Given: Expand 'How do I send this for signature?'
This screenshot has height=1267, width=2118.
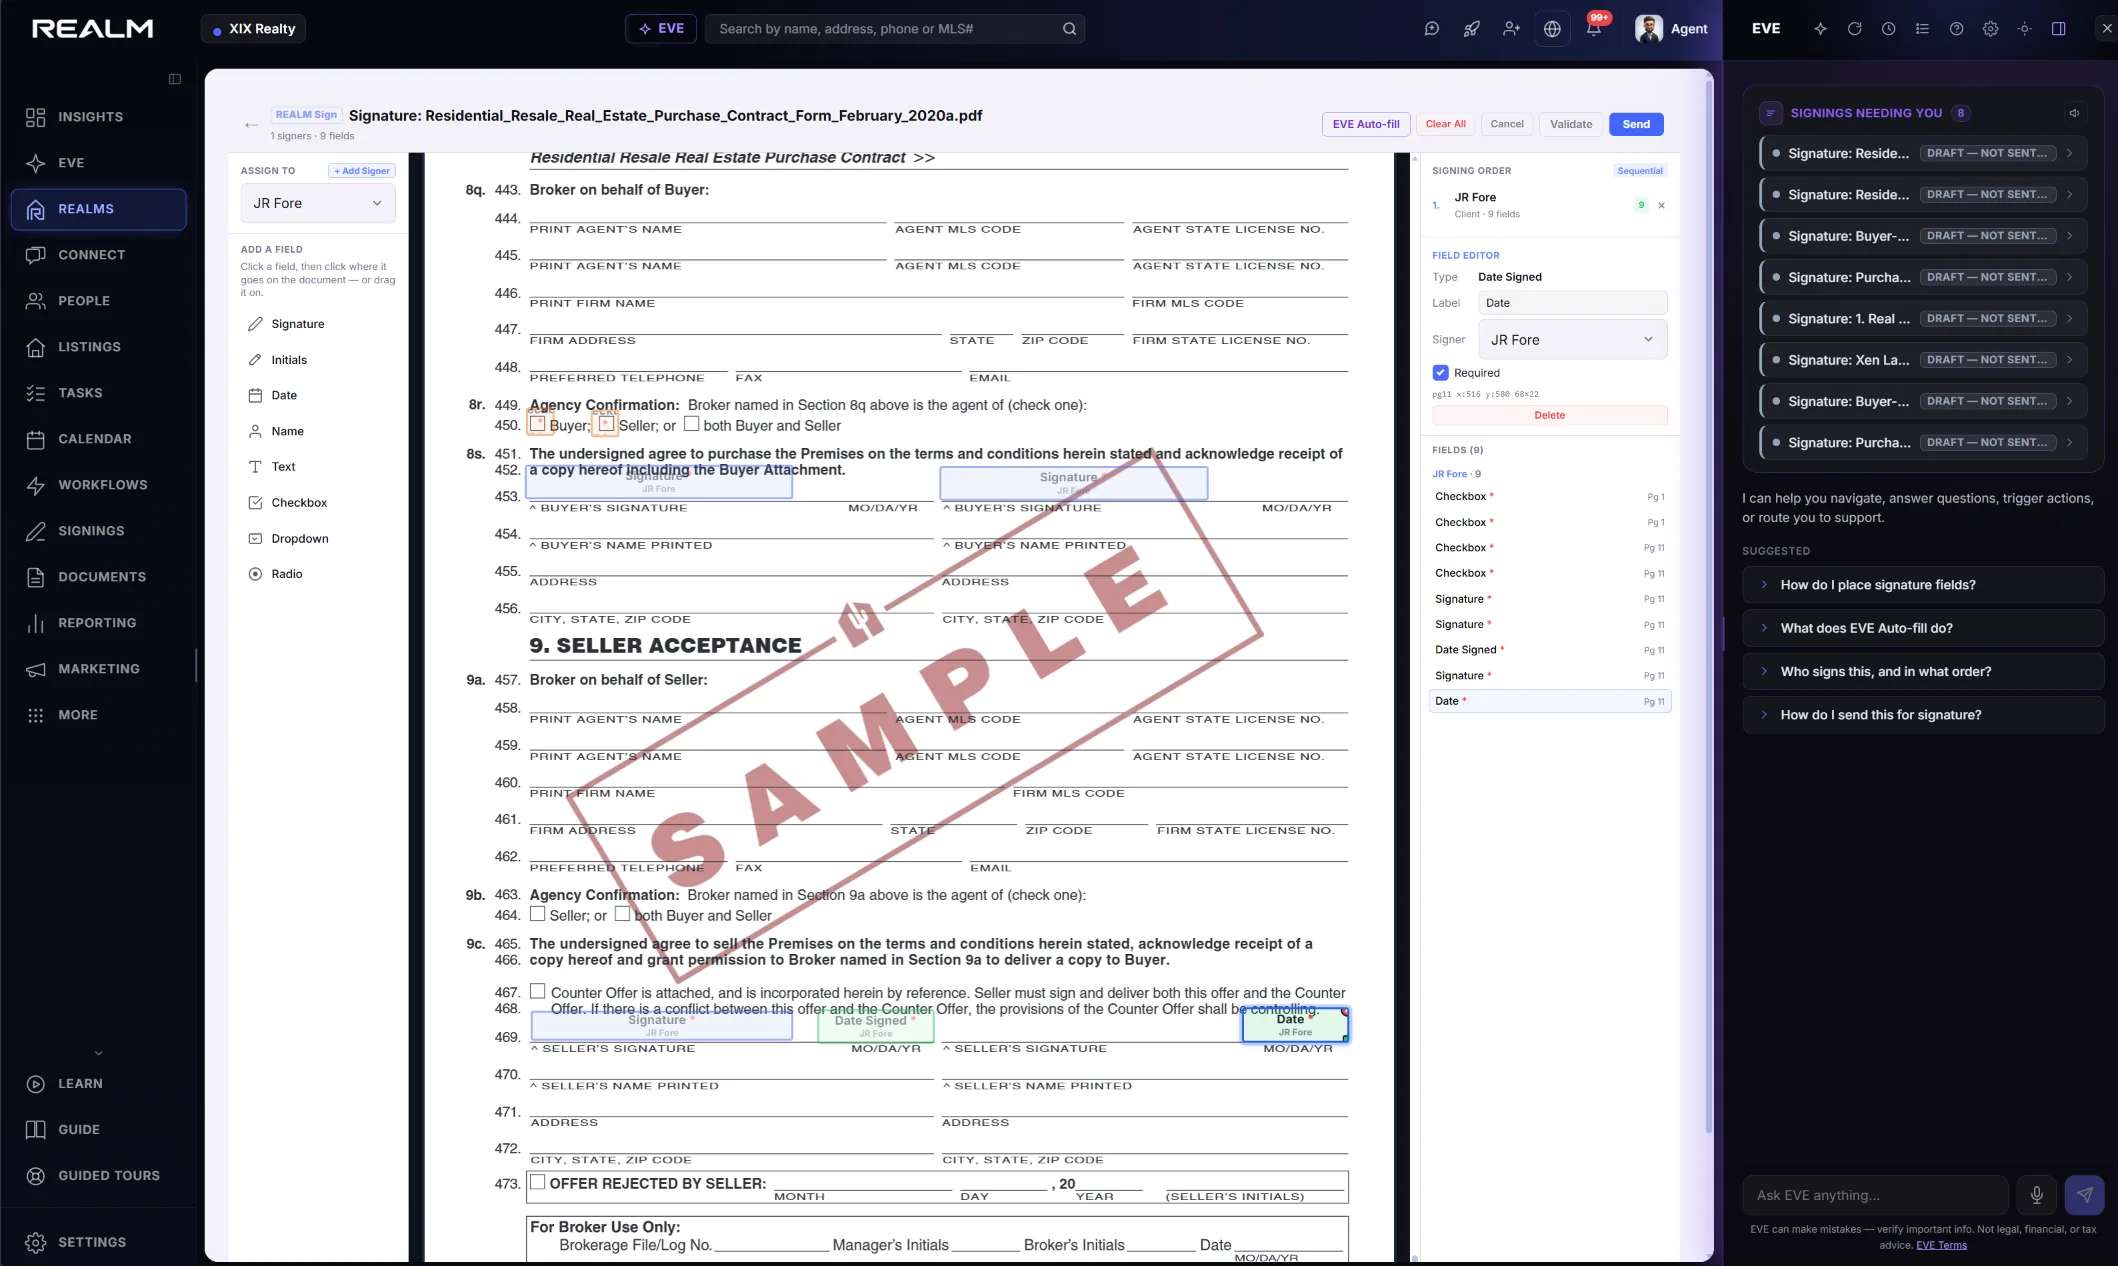Looking at the screenshot, I should coord(1922,715).
